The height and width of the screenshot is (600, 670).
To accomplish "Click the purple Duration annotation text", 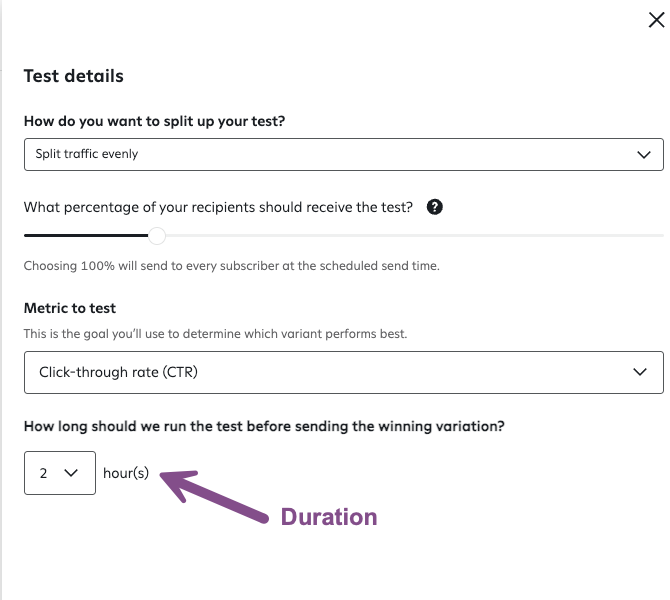I will (x=328, y=517).
